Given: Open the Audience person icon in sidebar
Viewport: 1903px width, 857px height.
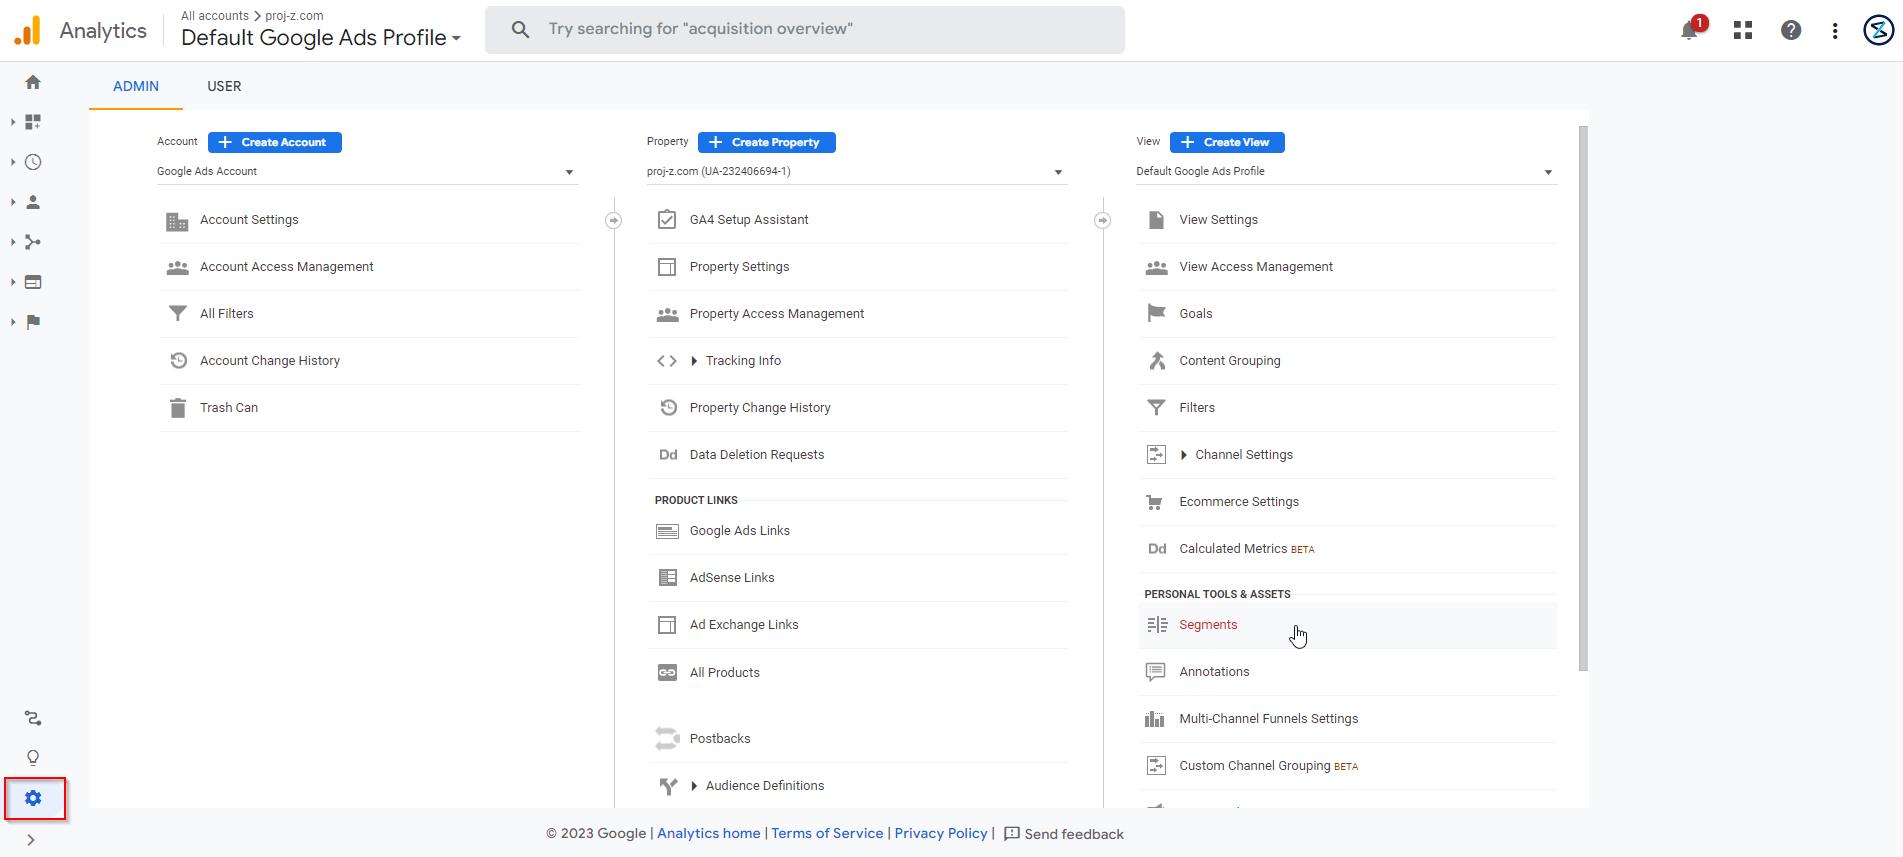Looking at the screenshot, I should tap(33, 202).
